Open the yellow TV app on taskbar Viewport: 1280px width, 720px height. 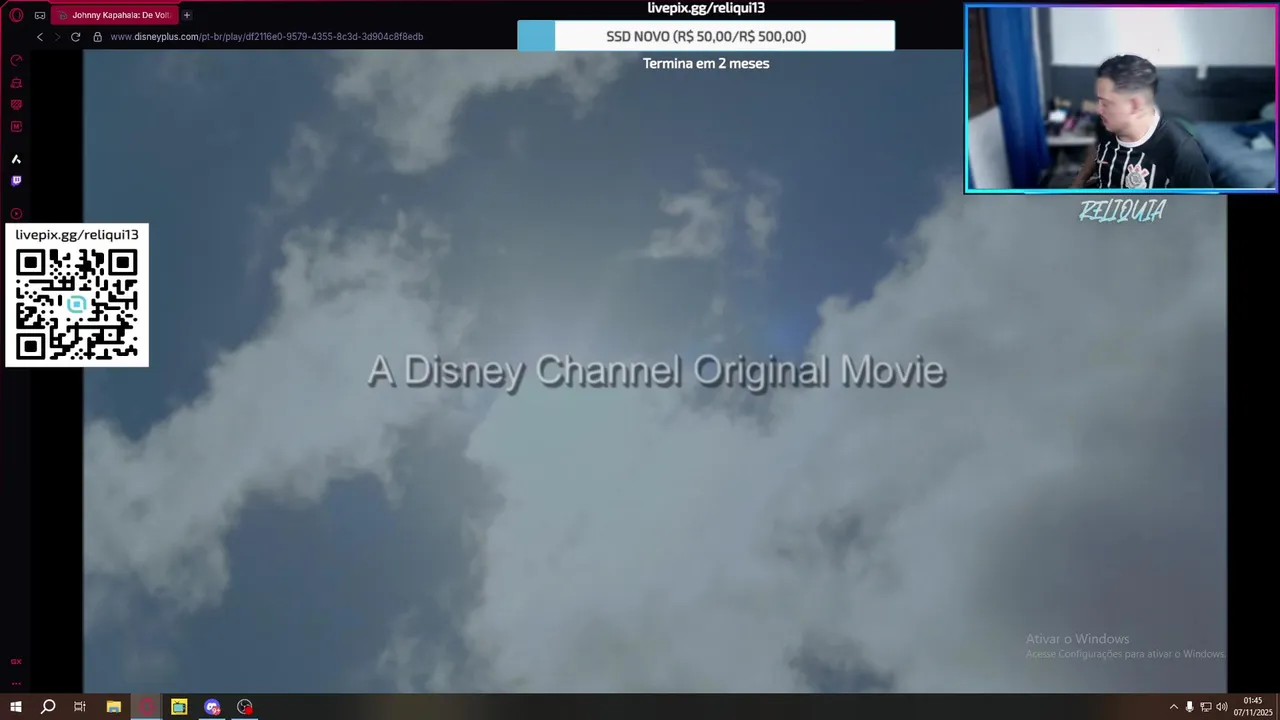(179, 707)
